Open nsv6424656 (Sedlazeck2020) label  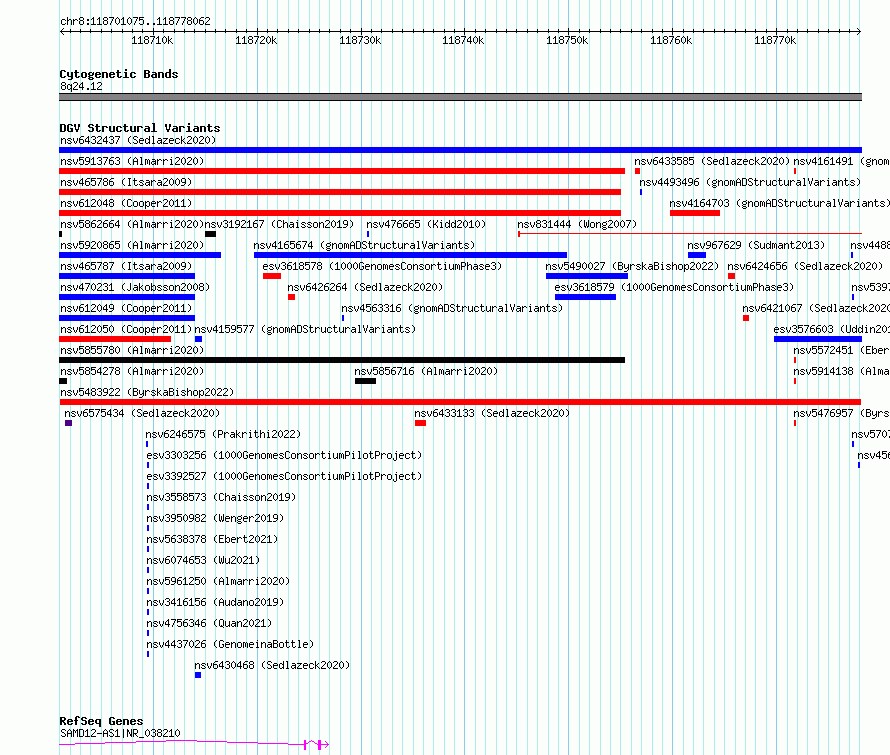(805, 266)
